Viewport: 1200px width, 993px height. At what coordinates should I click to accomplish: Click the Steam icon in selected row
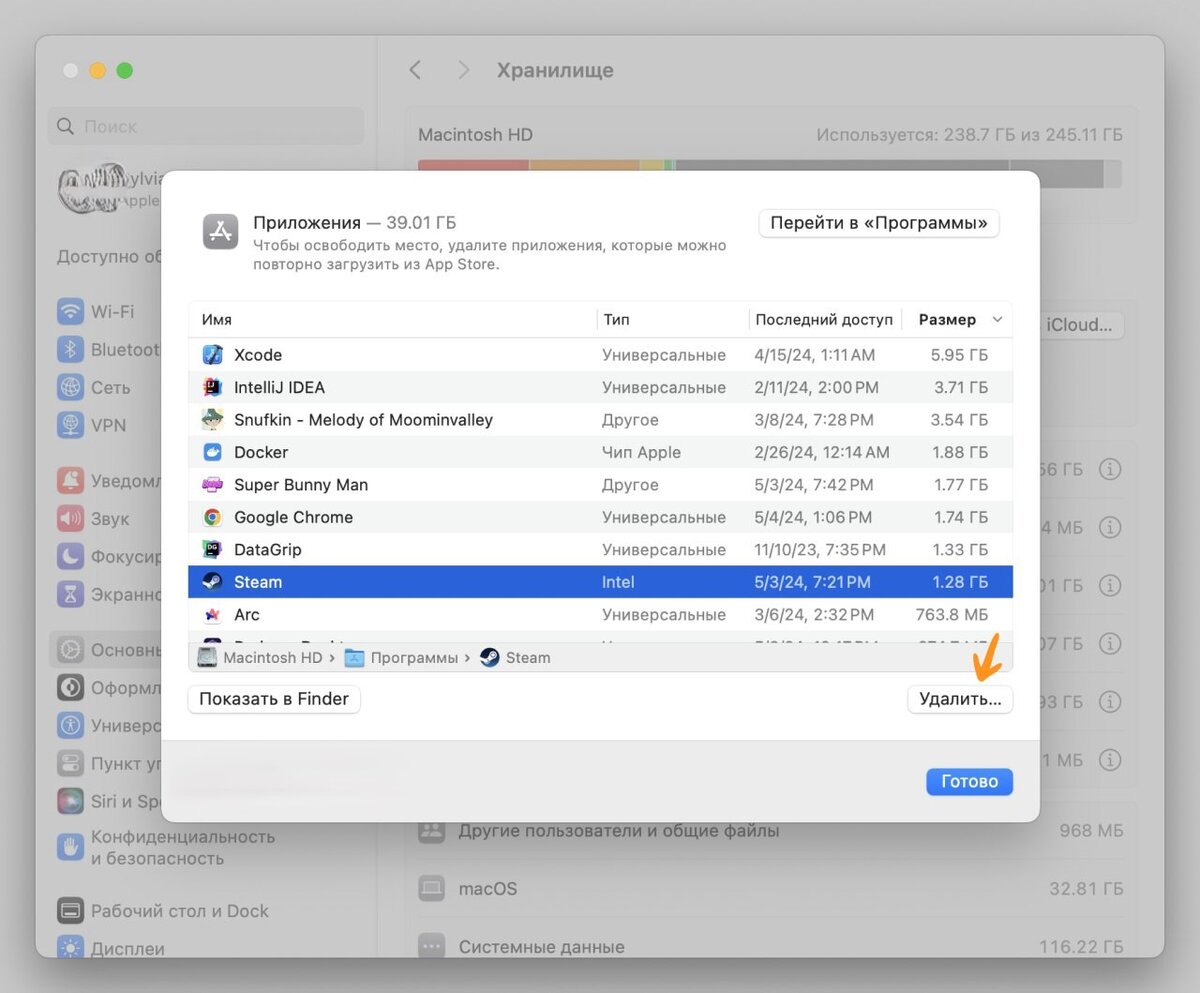[x=212, y=582]
